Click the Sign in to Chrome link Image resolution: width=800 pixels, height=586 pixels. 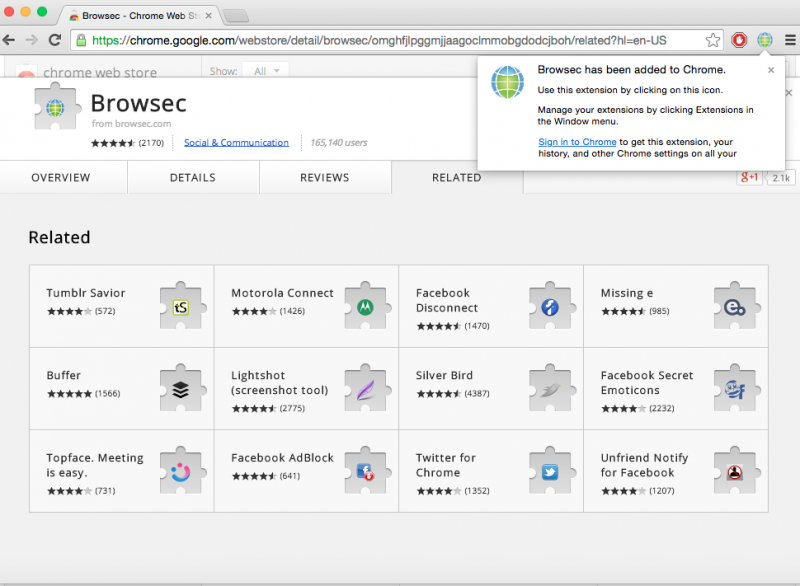(x=577, y=142)
